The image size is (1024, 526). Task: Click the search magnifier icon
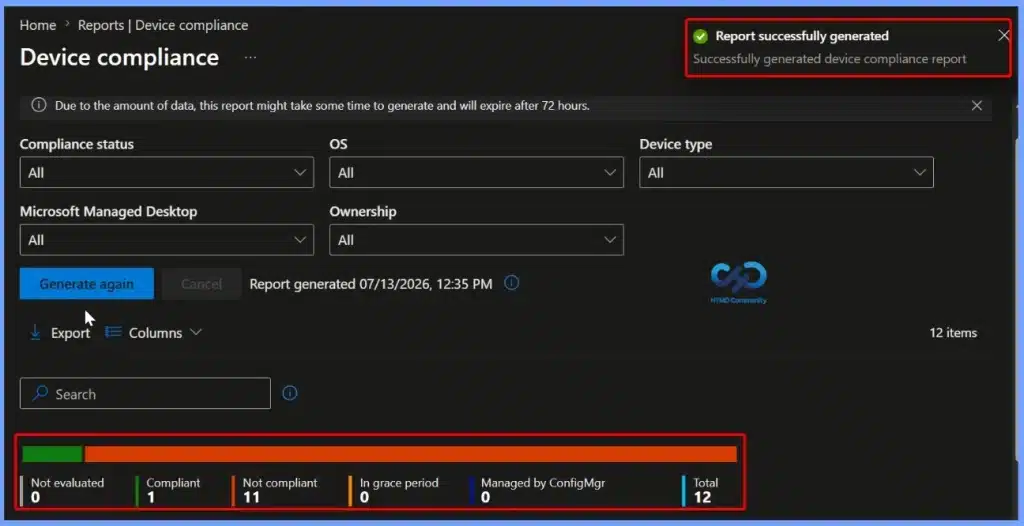[40, 393]
